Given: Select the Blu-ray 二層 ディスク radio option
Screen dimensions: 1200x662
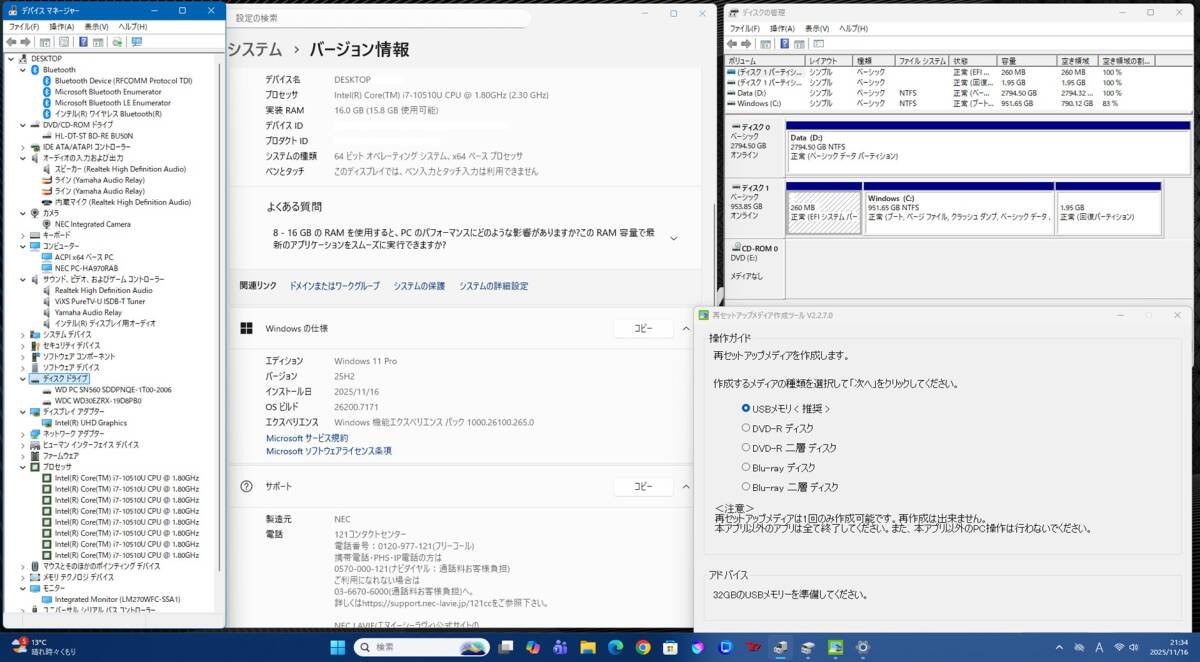Looking at the screenshot, I should (746, 487).
